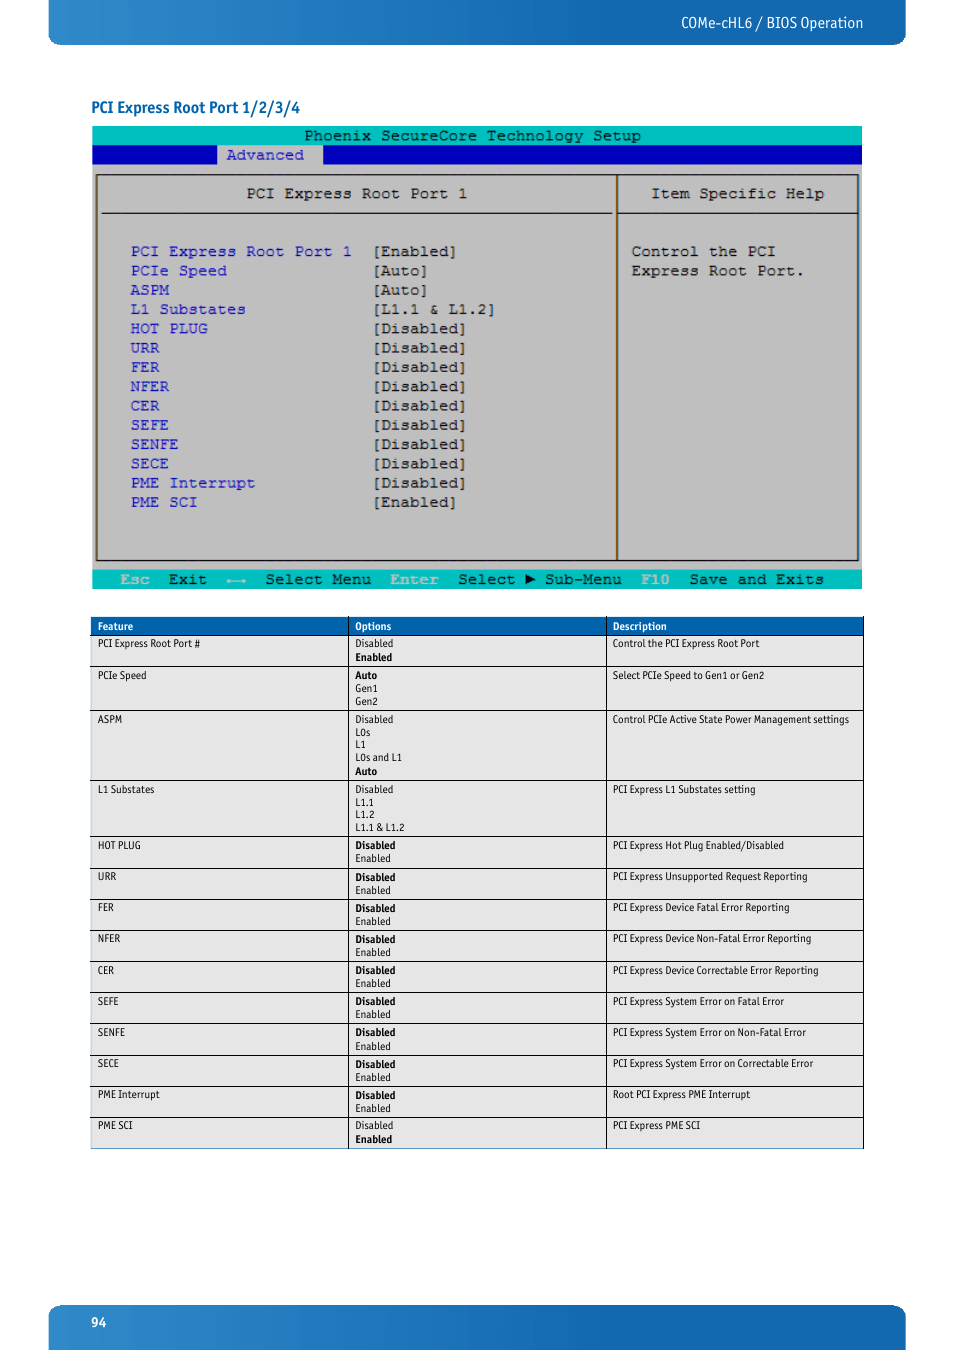Select the URR BIOS entry
Screen dimensions: 954x1351
[x=145, y=348]
